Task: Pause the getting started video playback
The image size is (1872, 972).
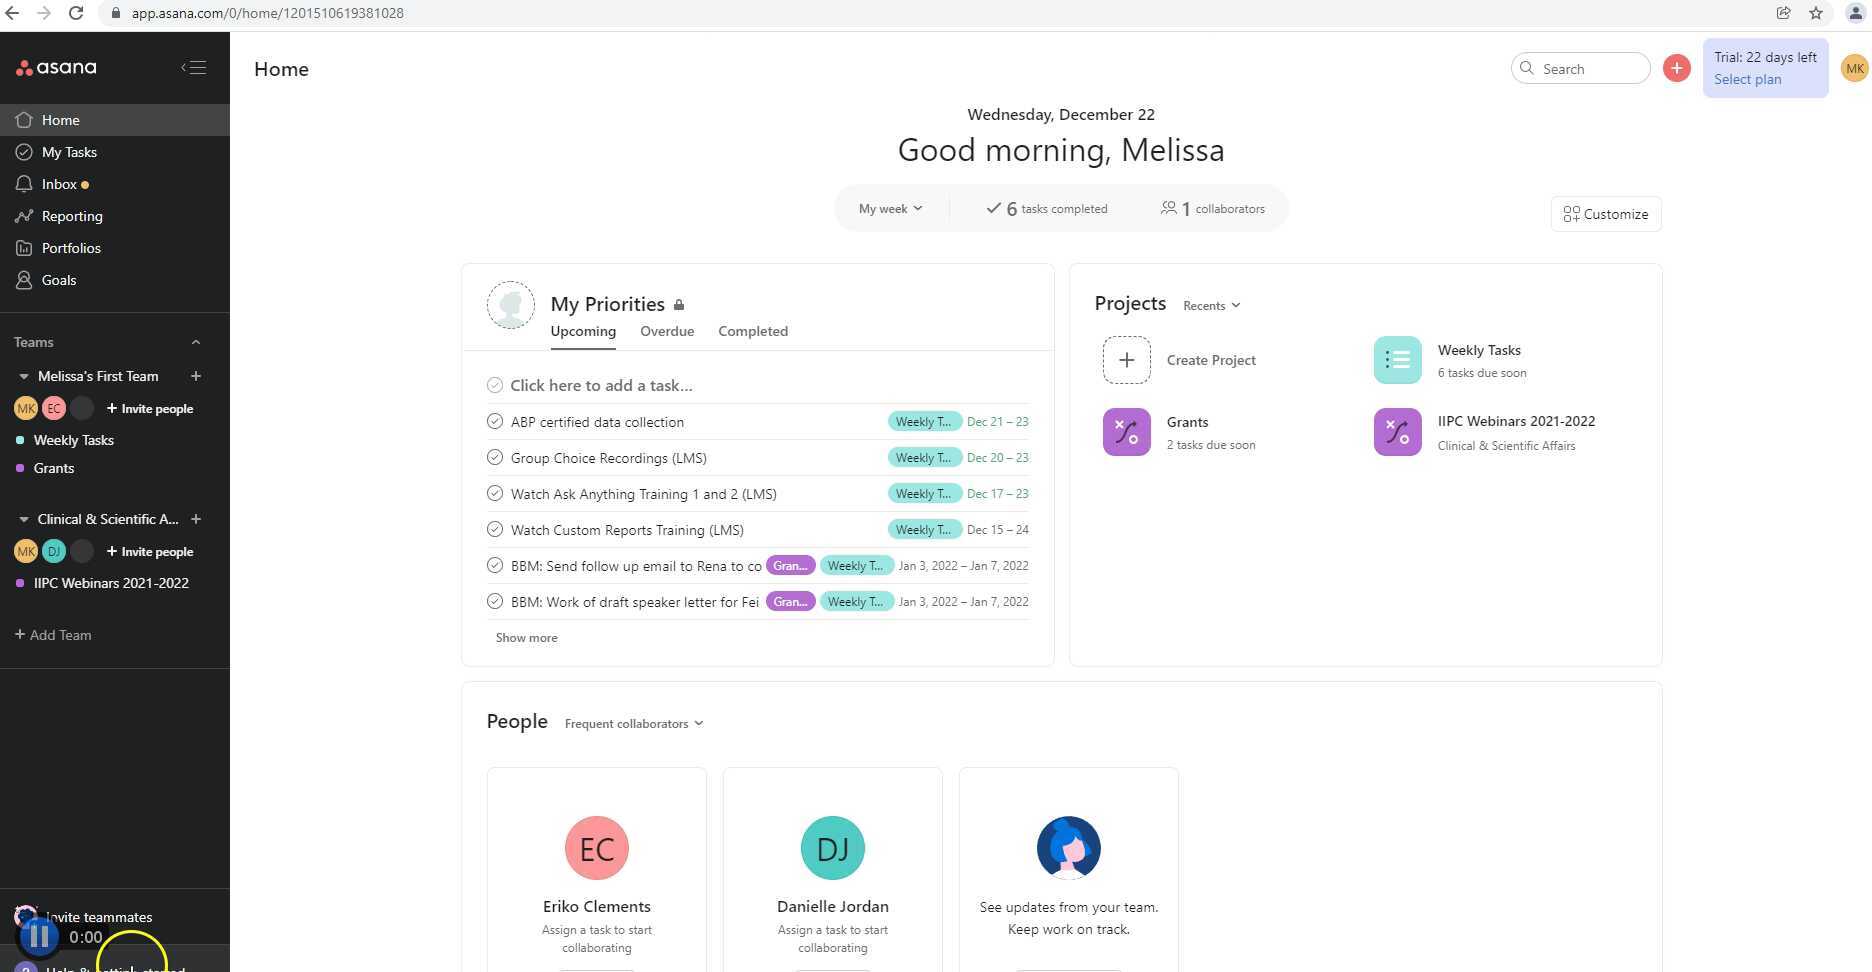Action: click(x=39, y=936)
